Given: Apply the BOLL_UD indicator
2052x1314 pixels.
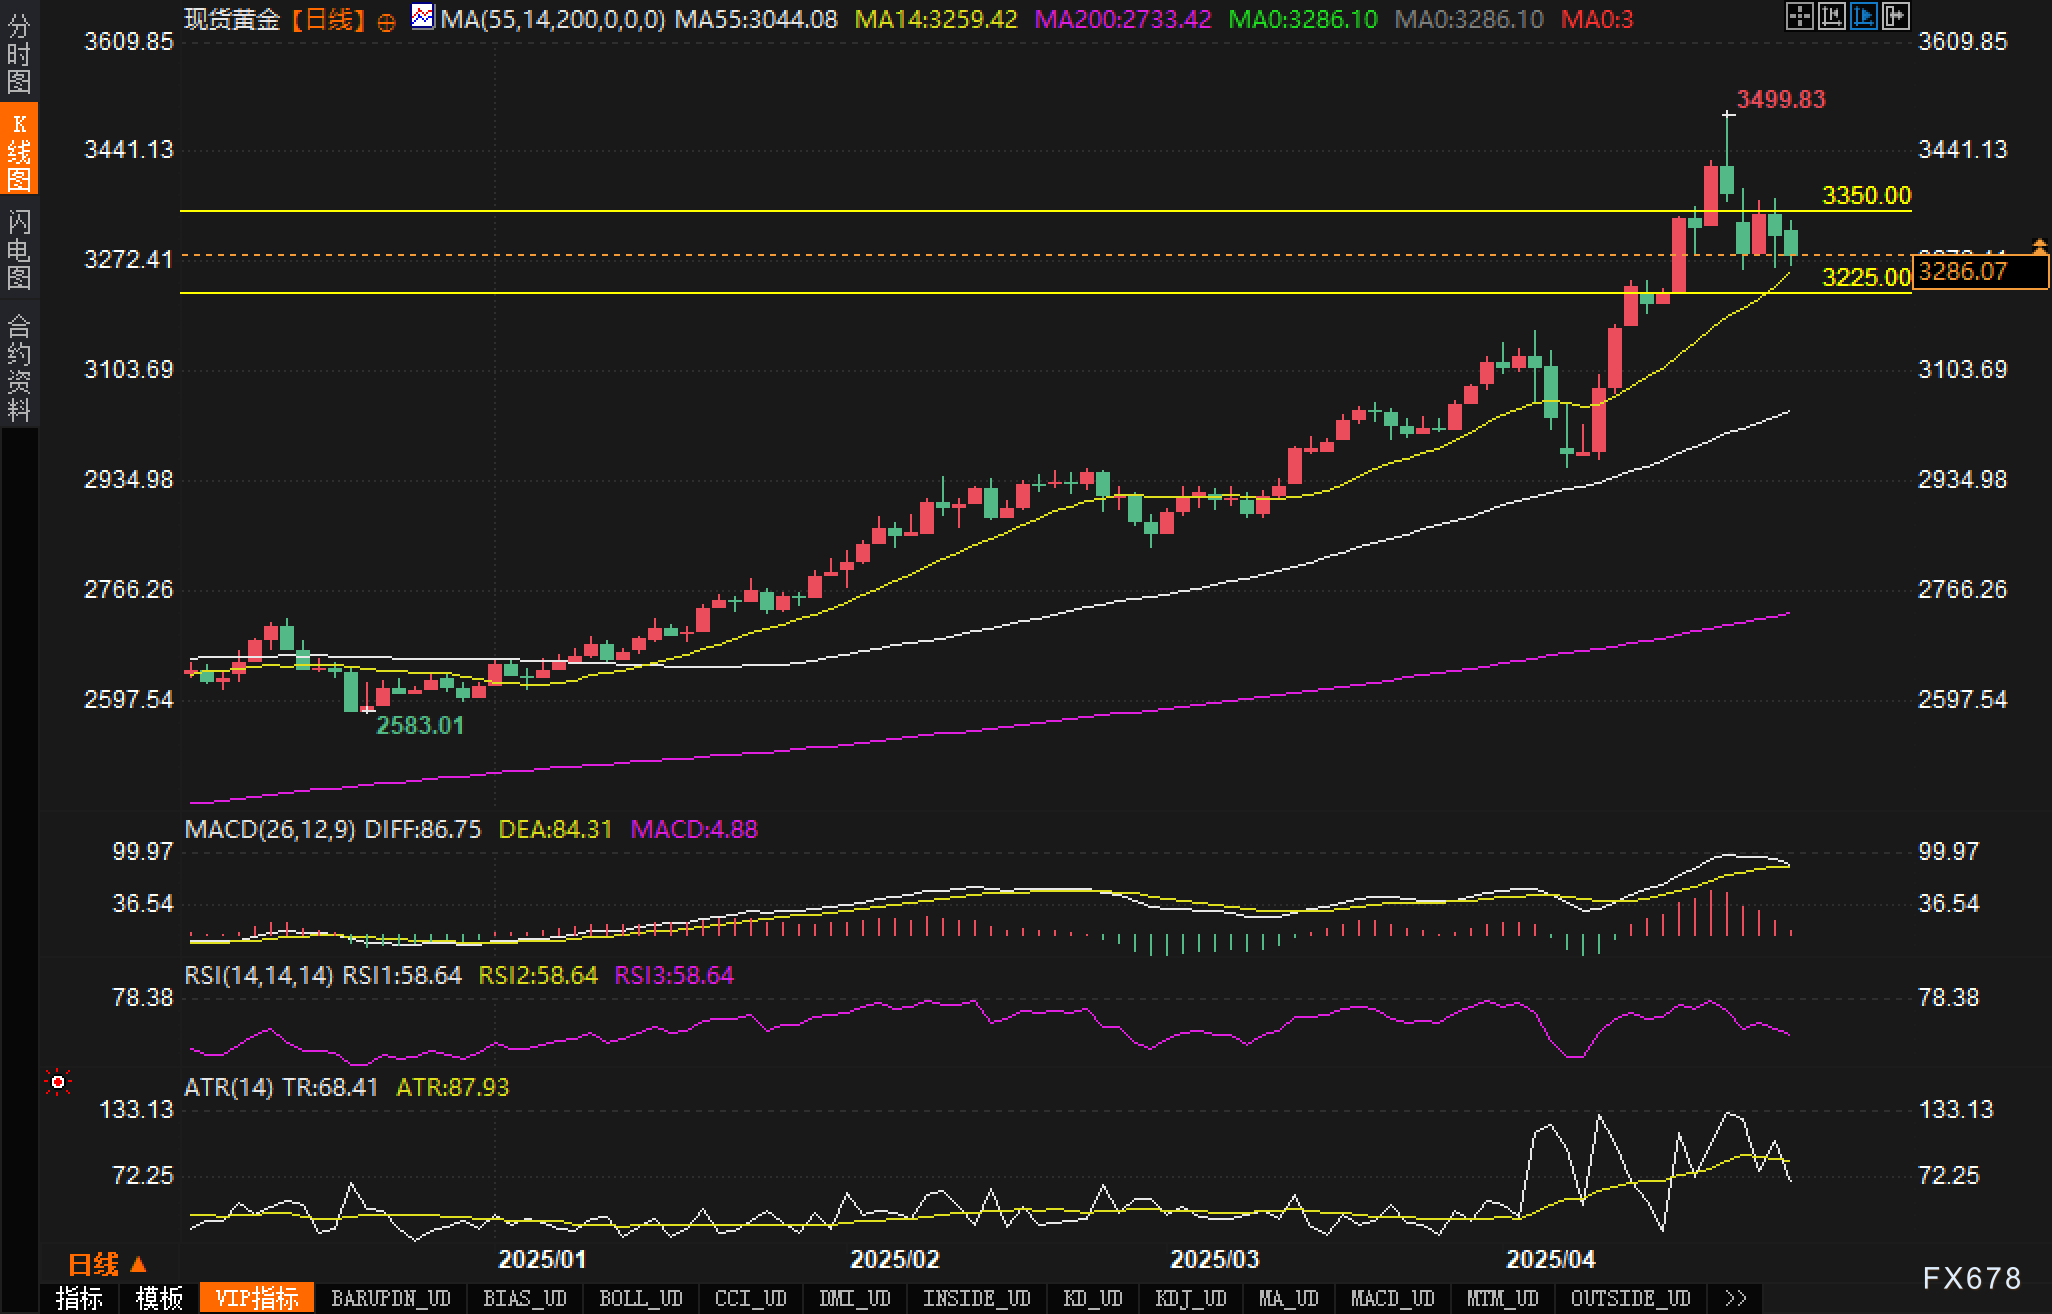Looking at the screenshot, I should [x=640, y=1298].
